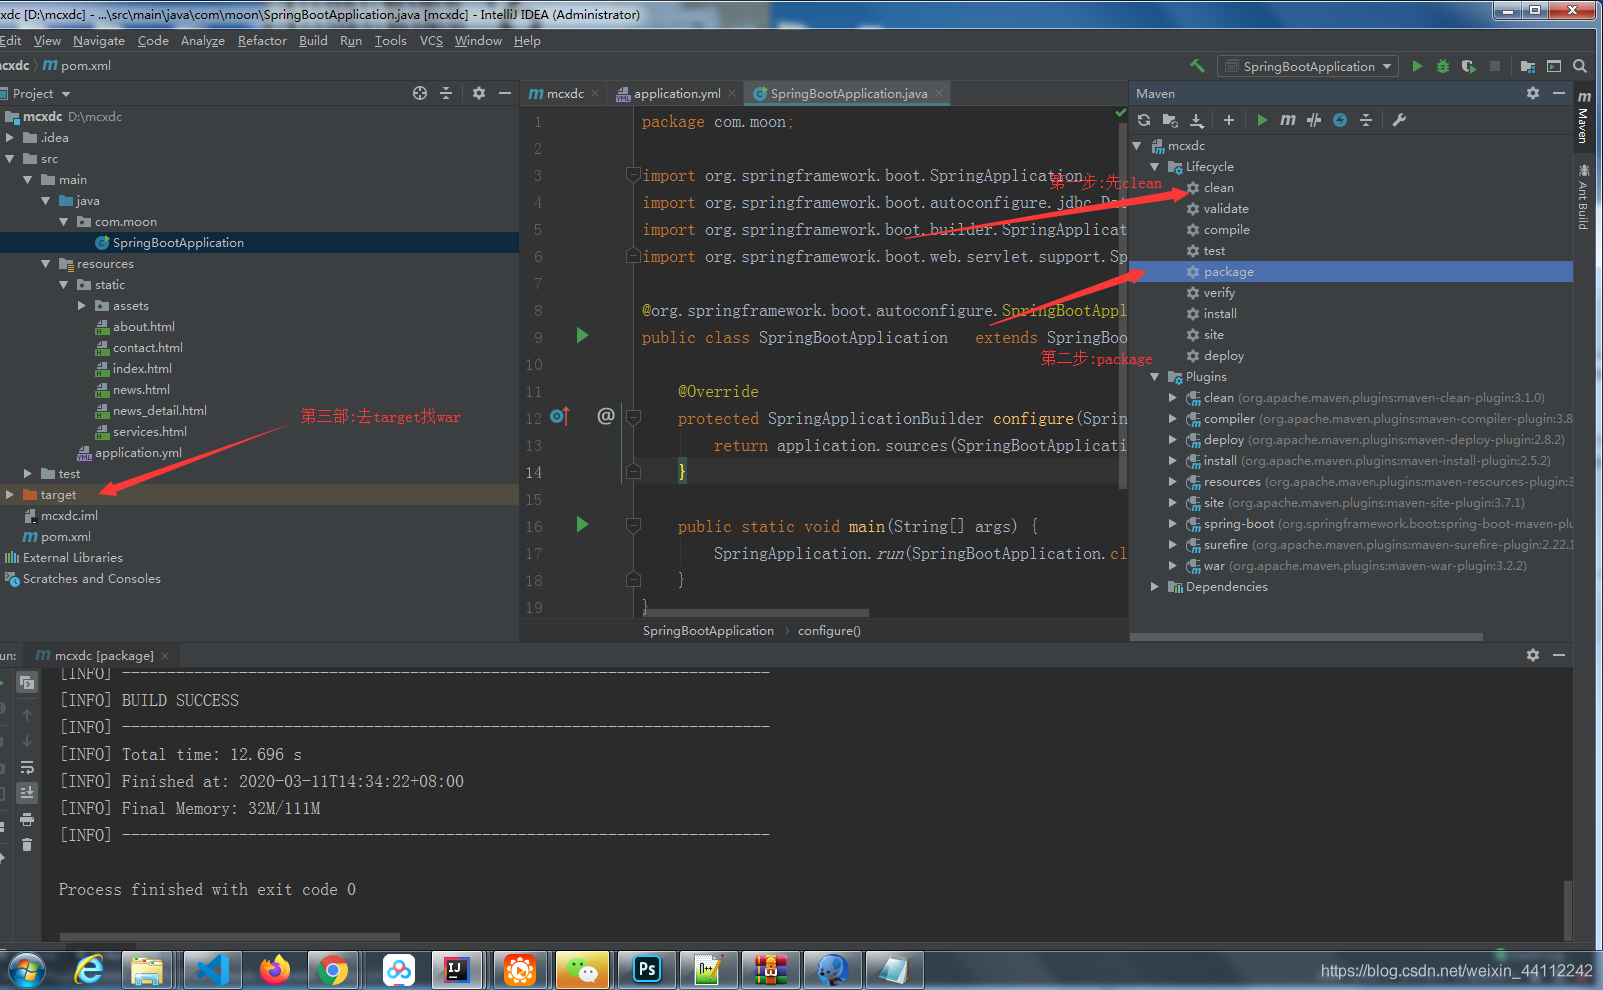Open Maven panel gear options

[x=1533, y=93]
